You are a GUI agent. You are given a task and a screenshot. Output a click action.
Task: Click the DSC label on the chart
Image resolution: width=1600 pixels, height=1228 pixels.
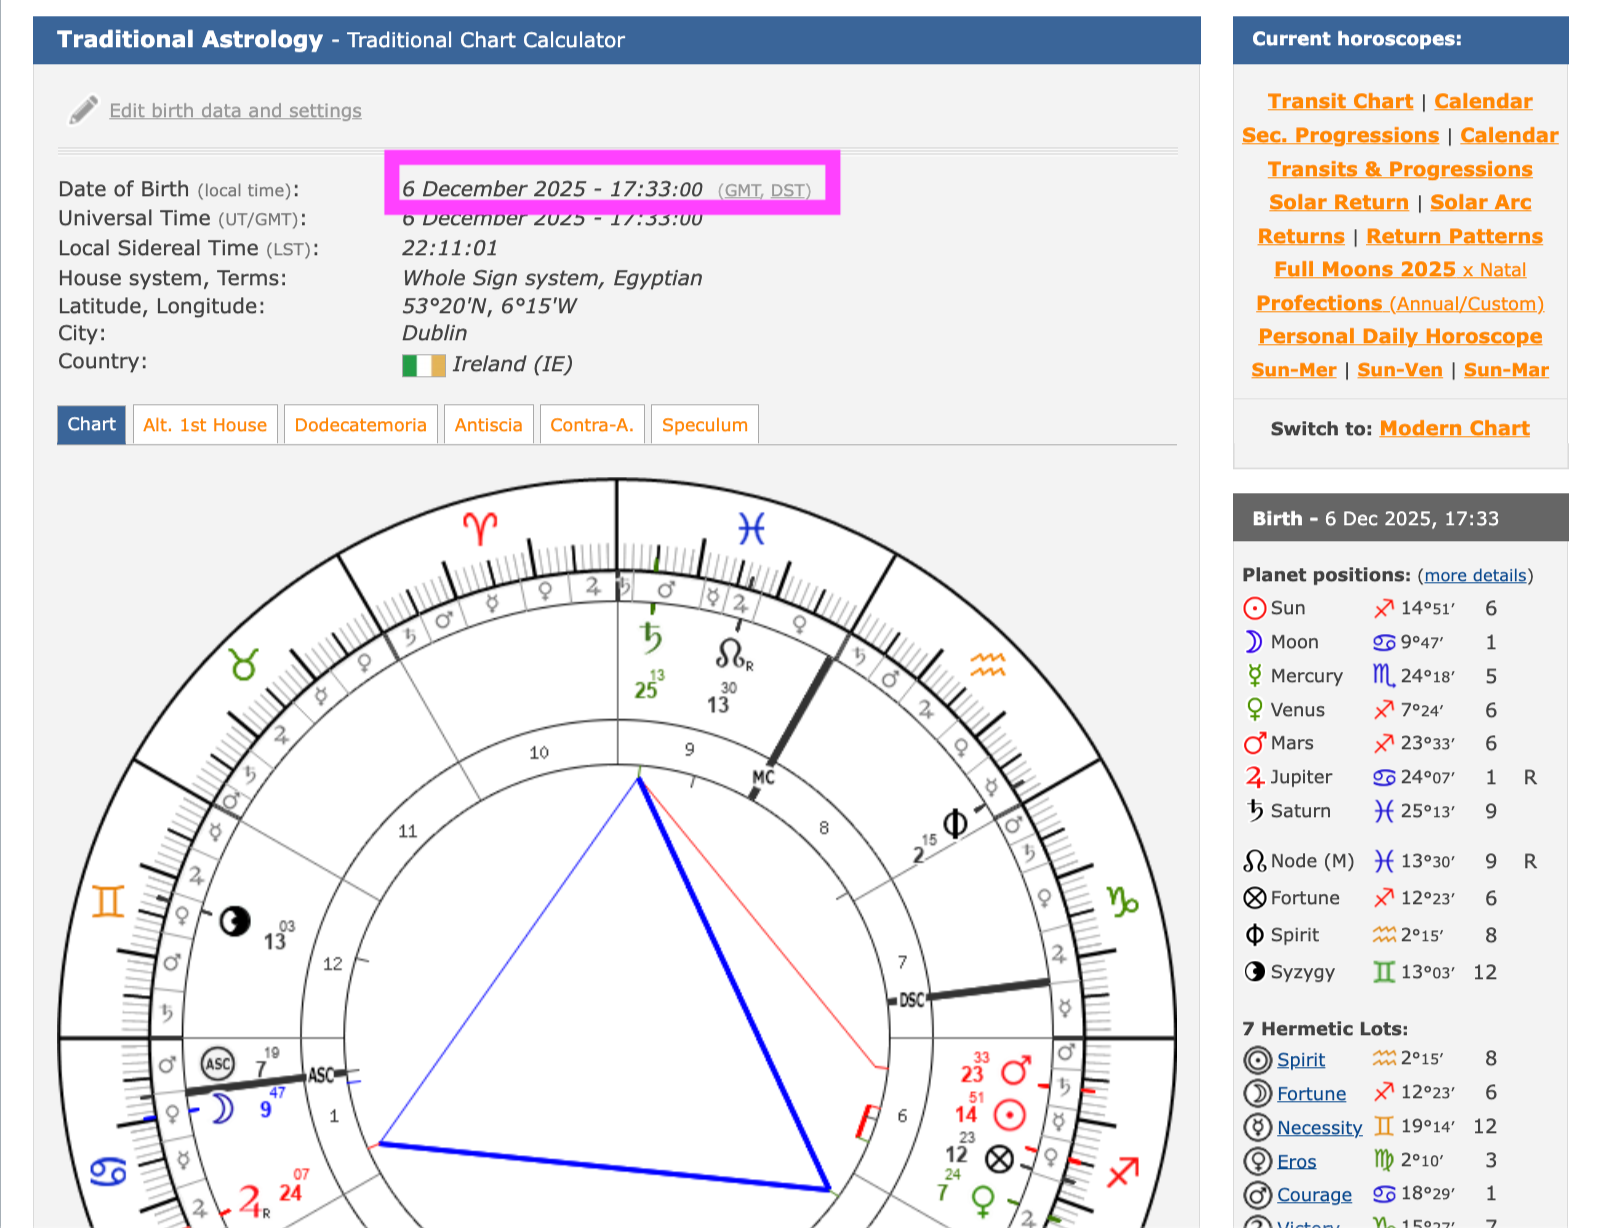pyautogui.click(x=911, y=1000)
